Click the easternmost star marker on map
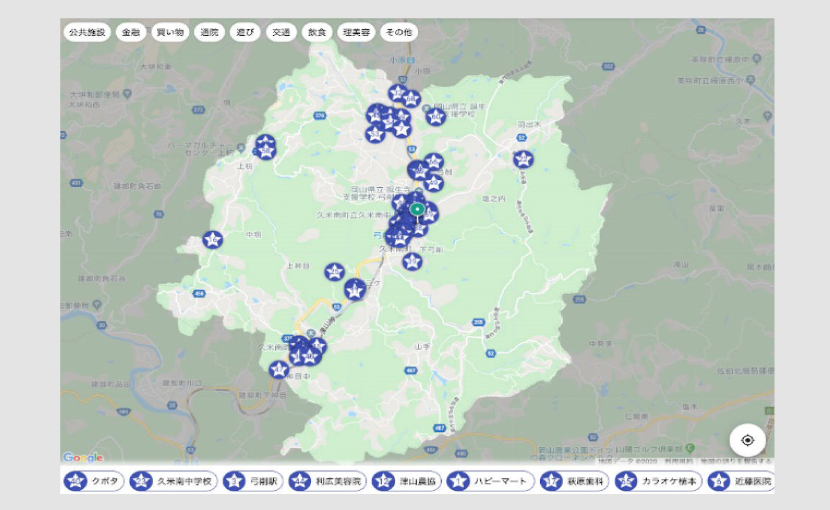Screen dimensions: 830x510 pos(523,159)
